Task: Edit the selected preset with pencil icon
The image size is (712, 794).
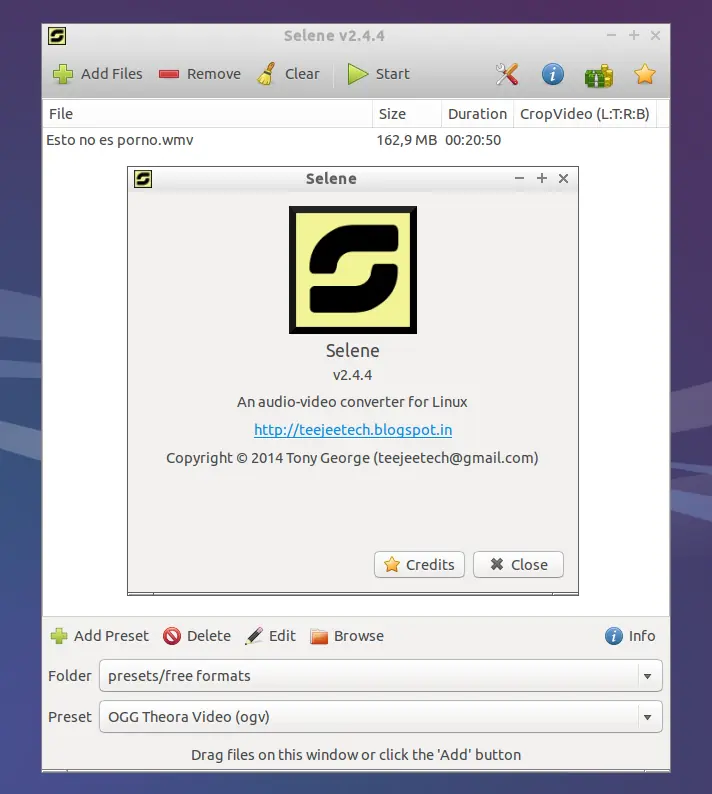Action: [270, 636]
